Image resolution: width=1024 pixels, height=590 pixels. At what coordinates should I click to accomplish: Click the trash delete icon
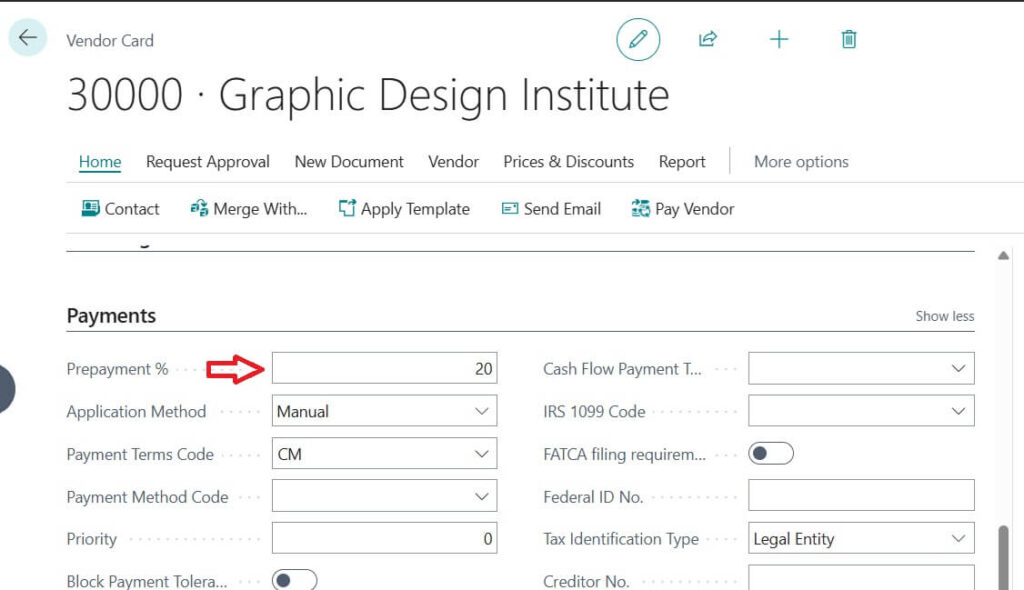(848, 40)
